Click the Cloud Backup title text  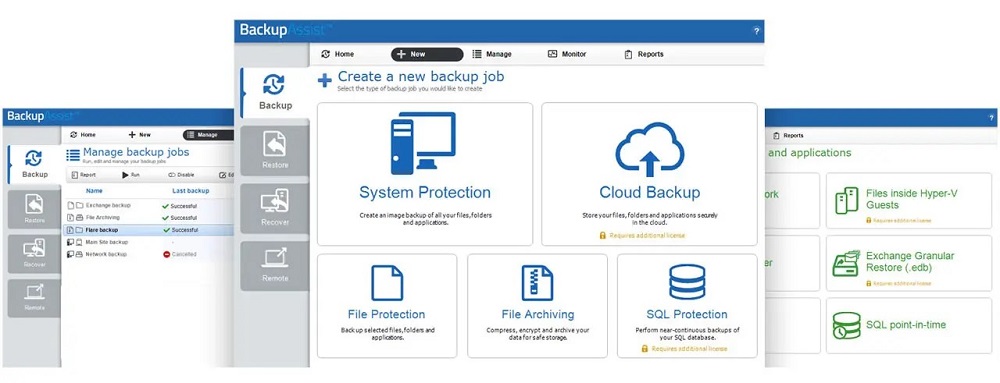click(x=649, y=192)
